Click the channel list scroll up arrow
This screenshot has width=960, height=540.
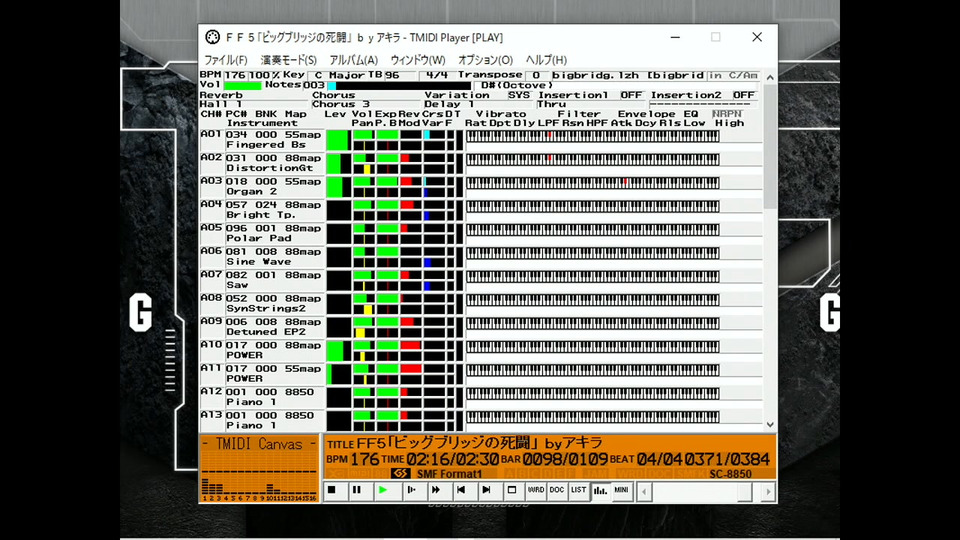click(770, 77)
